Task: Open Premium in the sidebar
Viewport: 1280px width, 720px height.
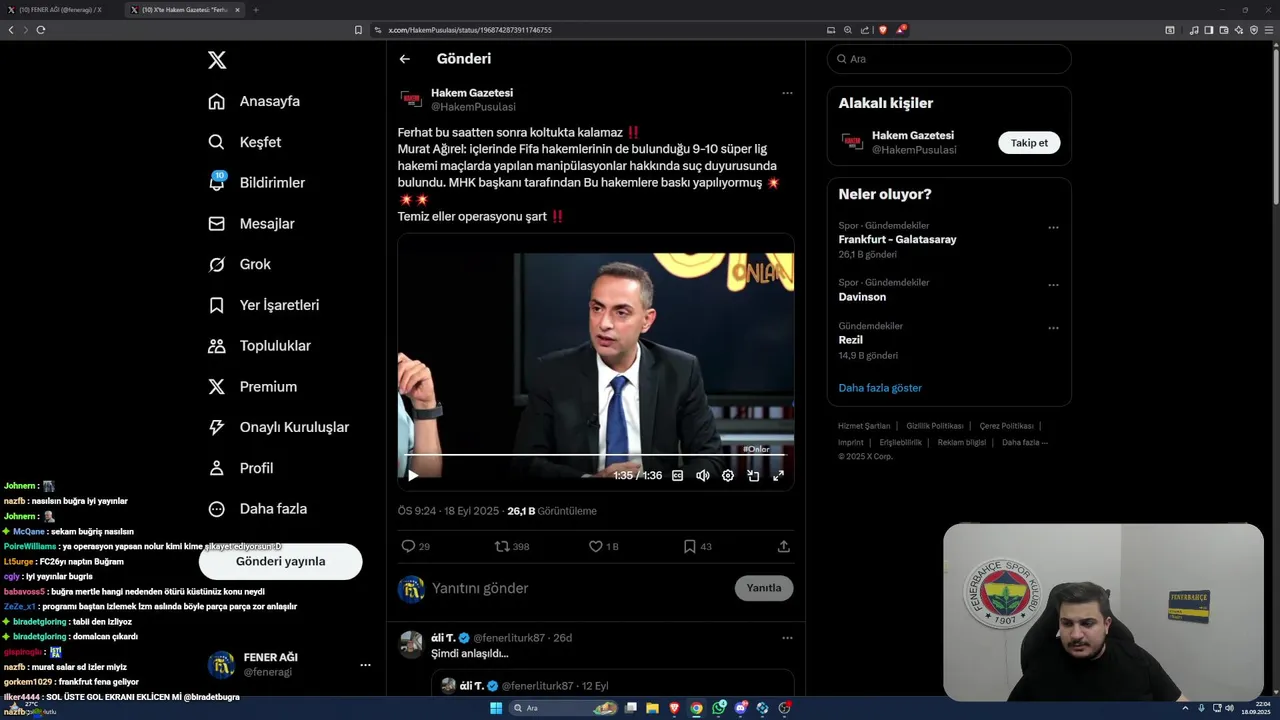Action: (252, 387)
